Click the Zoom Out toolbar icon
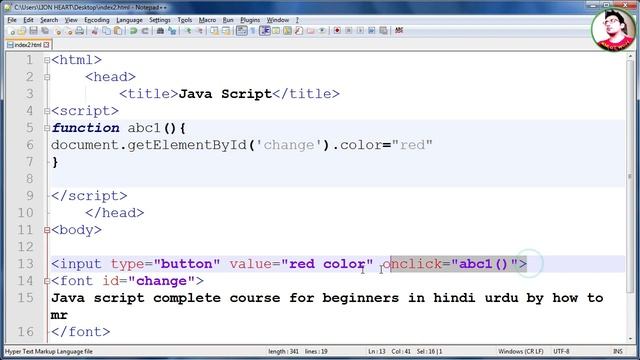Image resolution: width=640 pixels, height=360 pixels. pyautogui.click(x=199, y=31)
